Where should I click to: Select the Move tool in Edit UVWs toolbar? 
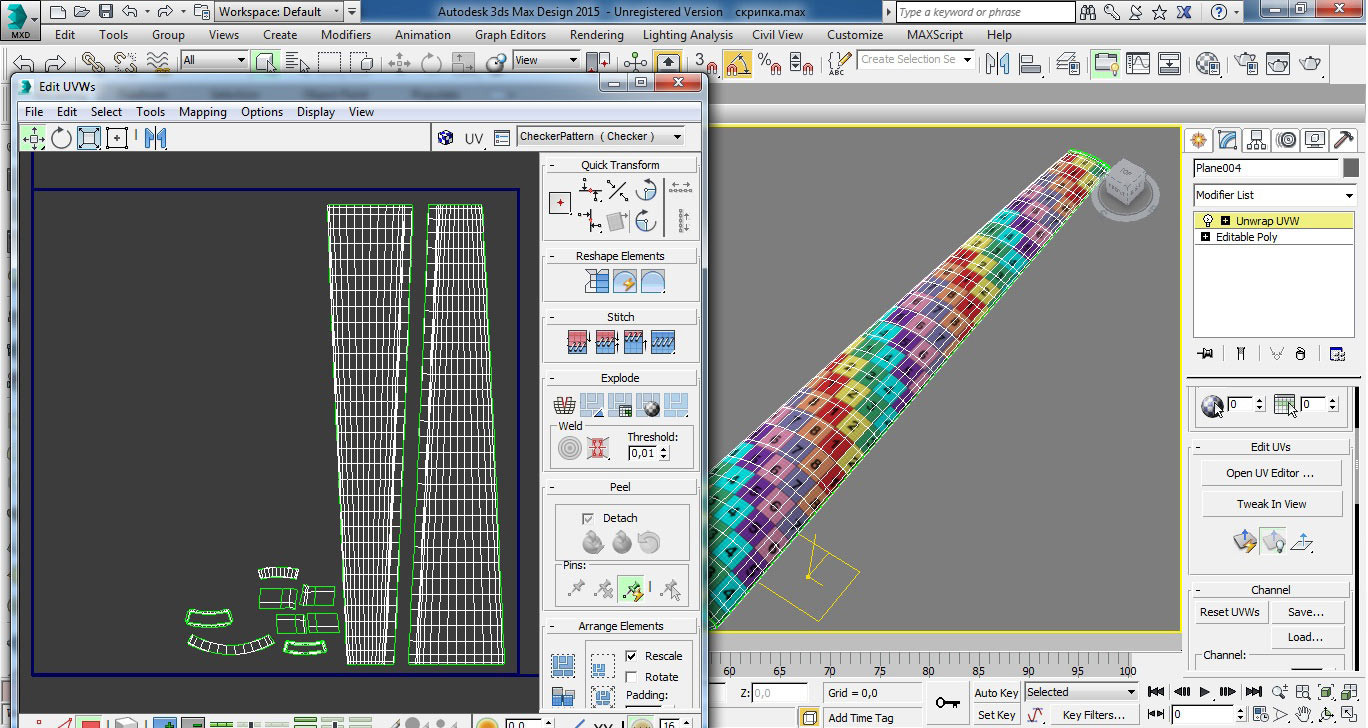[34, 138]
